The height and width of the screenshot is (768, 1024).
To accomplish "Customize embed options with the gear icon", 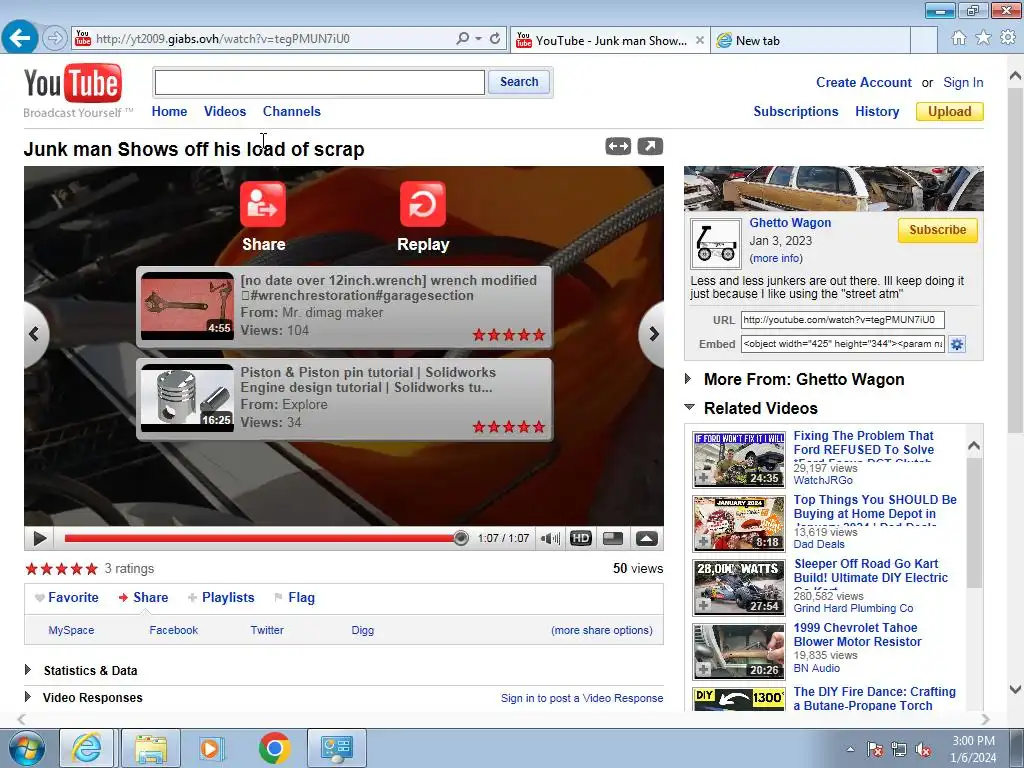I will click(x=957, y=344).
